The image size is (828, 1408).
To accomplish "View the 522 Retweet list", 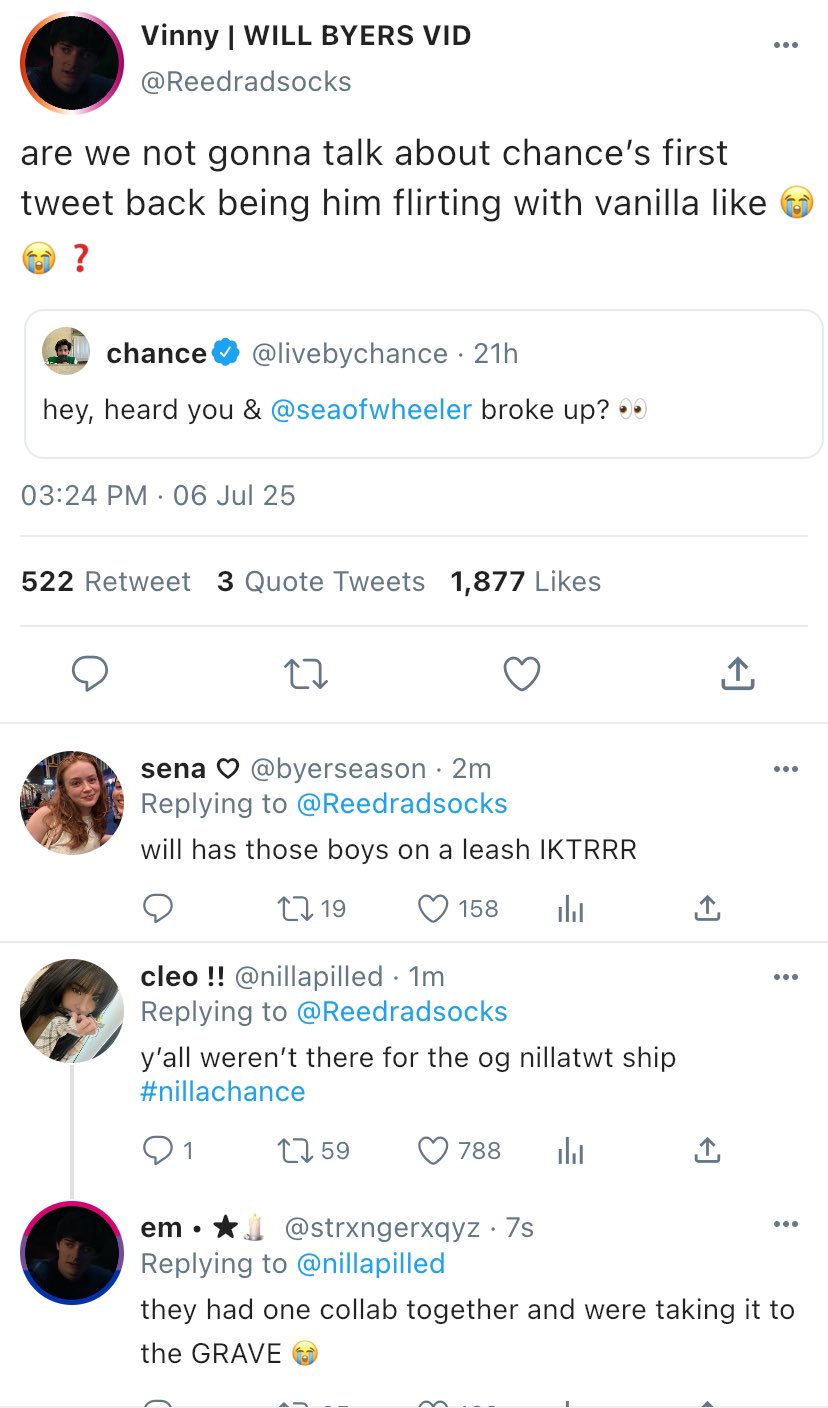I will coord(106,582).
